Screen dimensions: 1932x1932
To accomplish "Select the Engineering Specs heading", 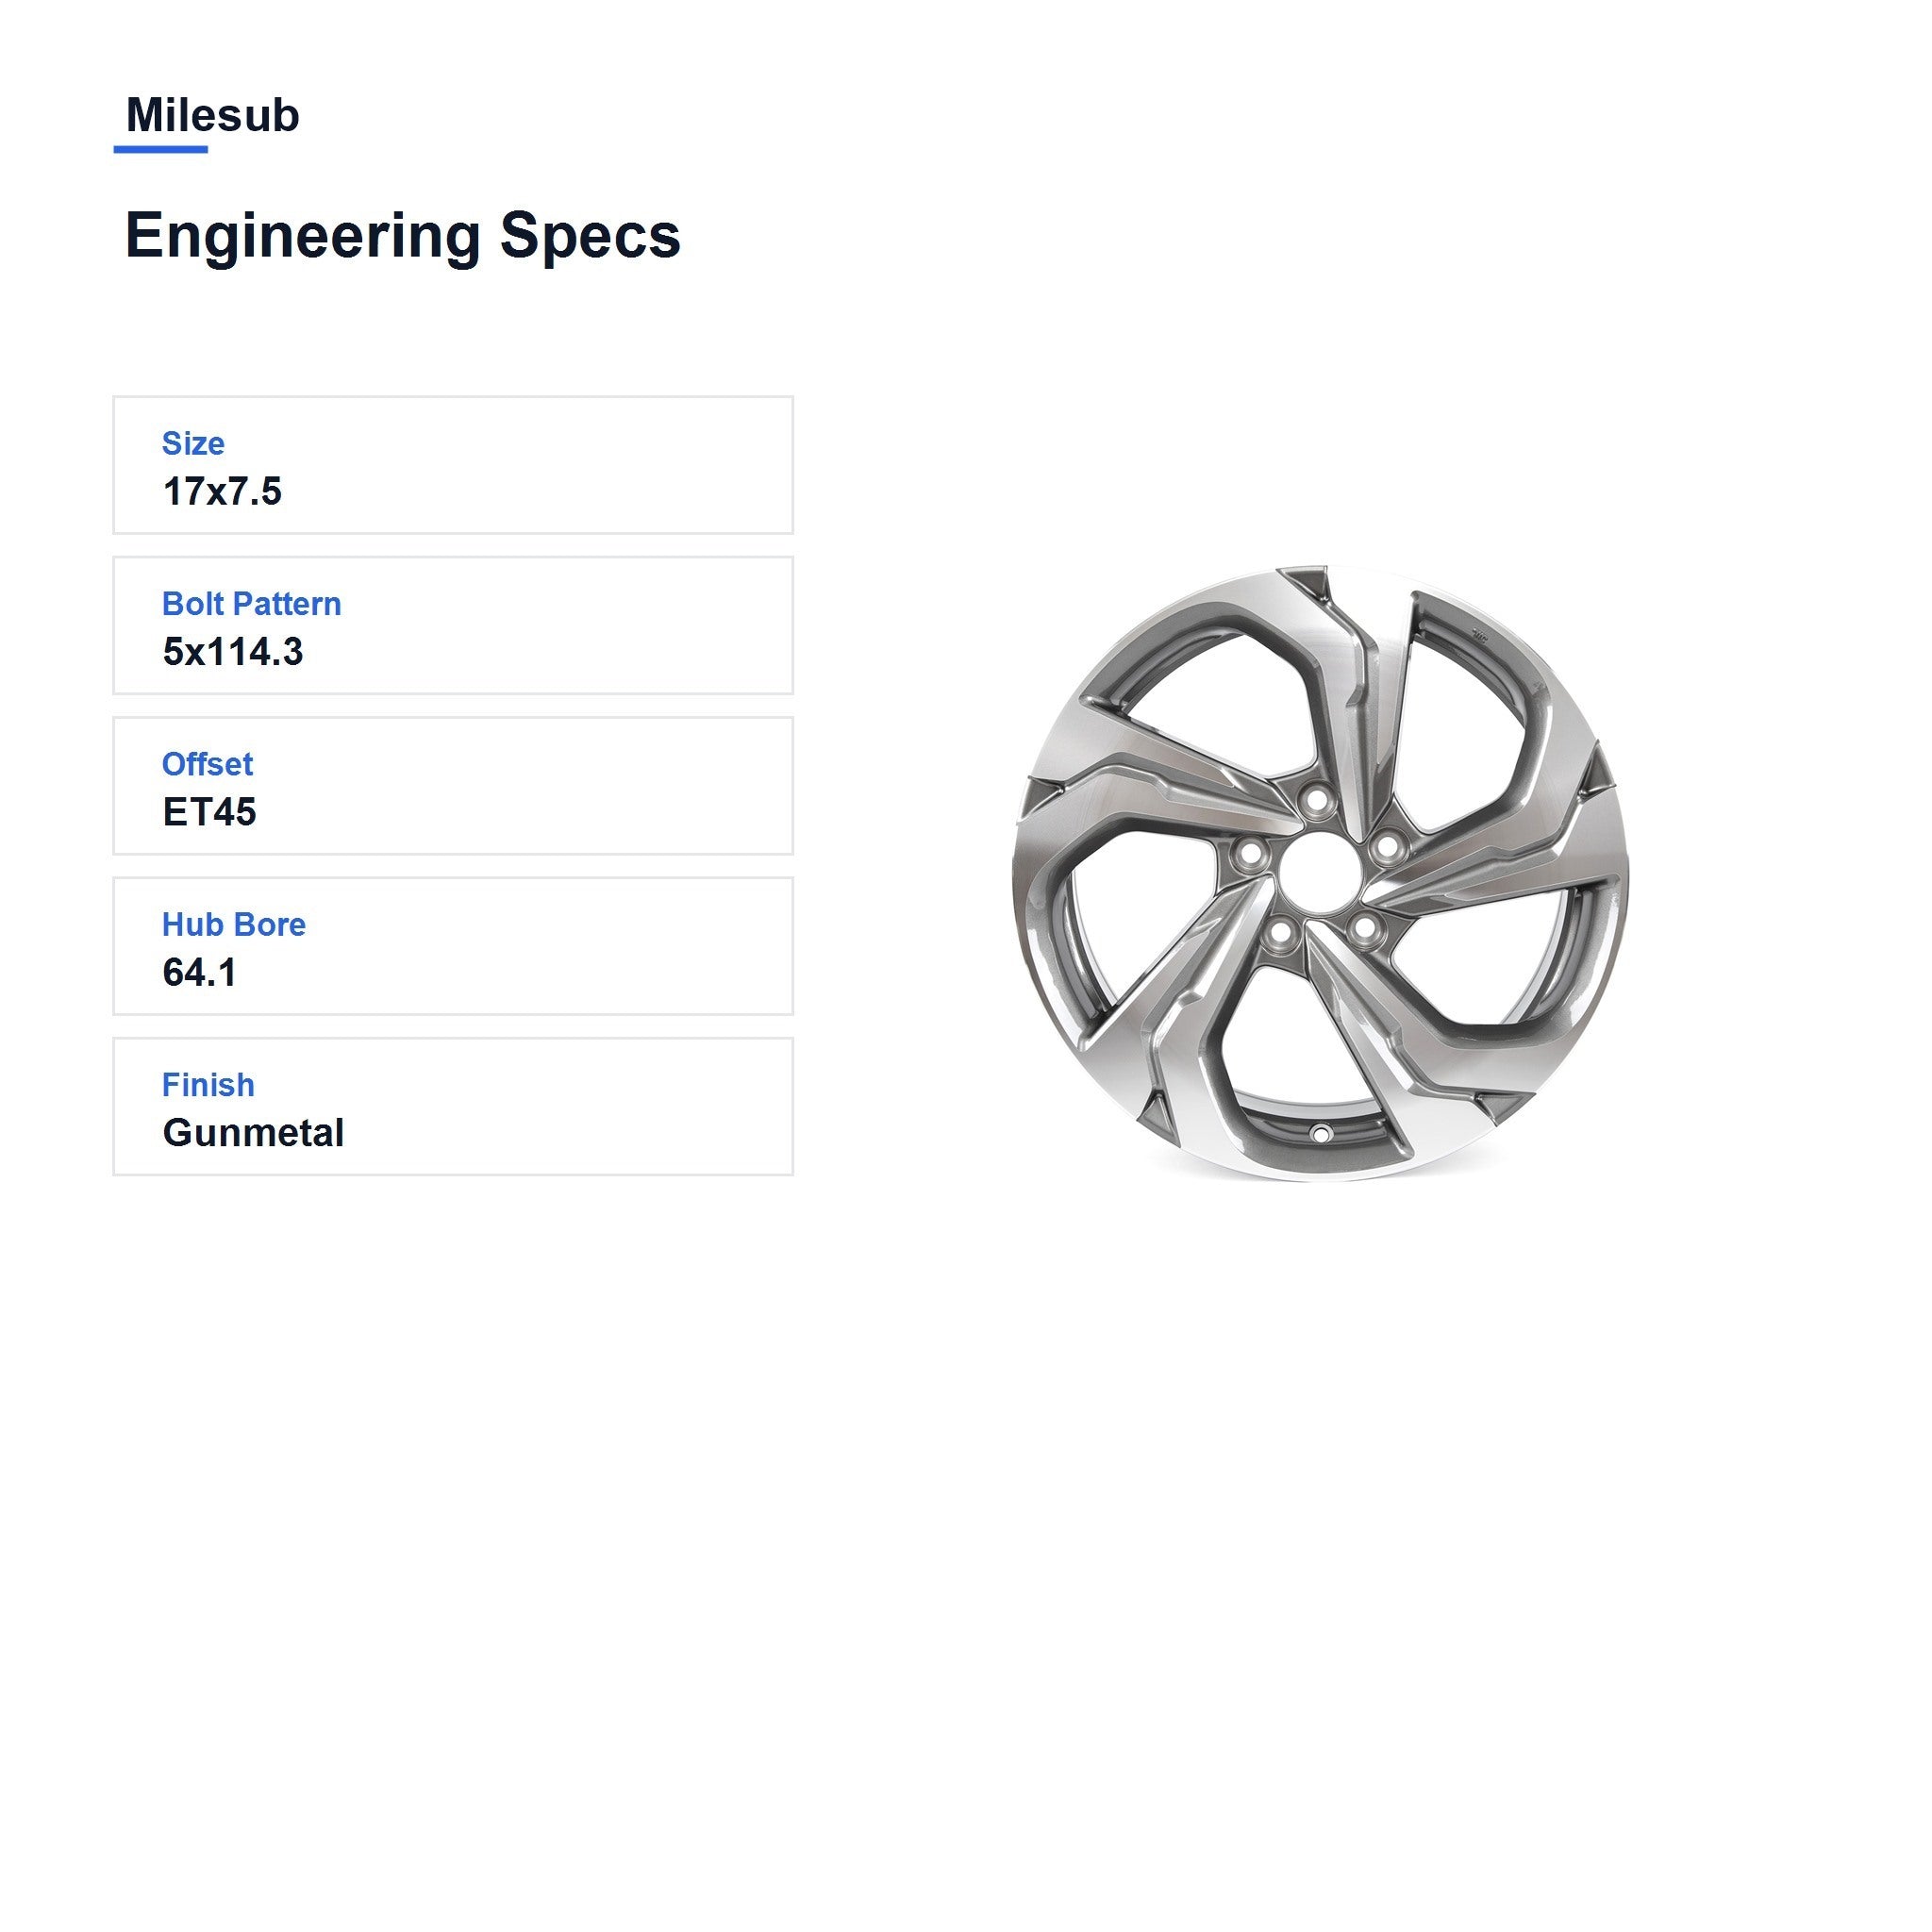I will (402, 236).
